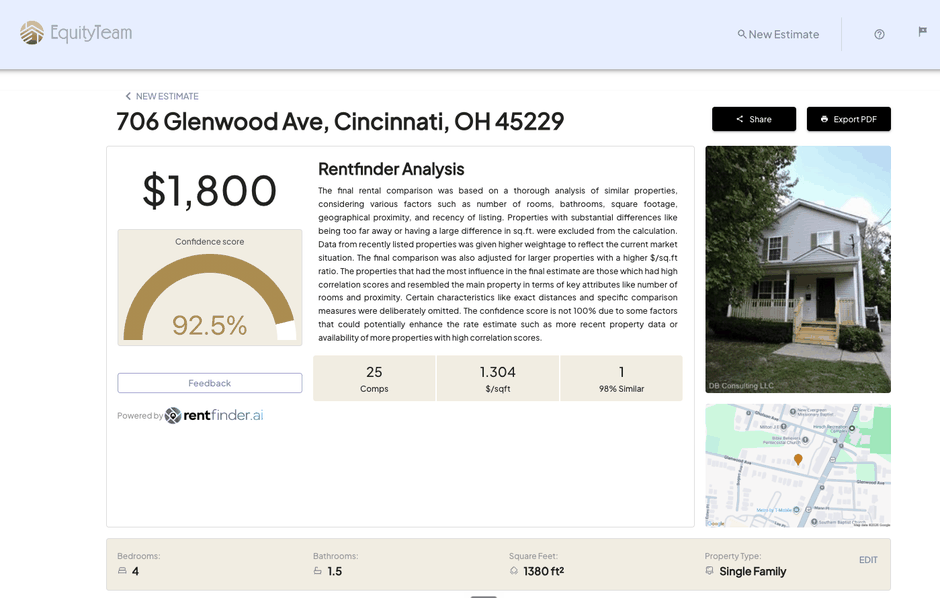Open the property photo thumbnail
Viewport: 940px width, 598px height.
[x=798, y=269]
